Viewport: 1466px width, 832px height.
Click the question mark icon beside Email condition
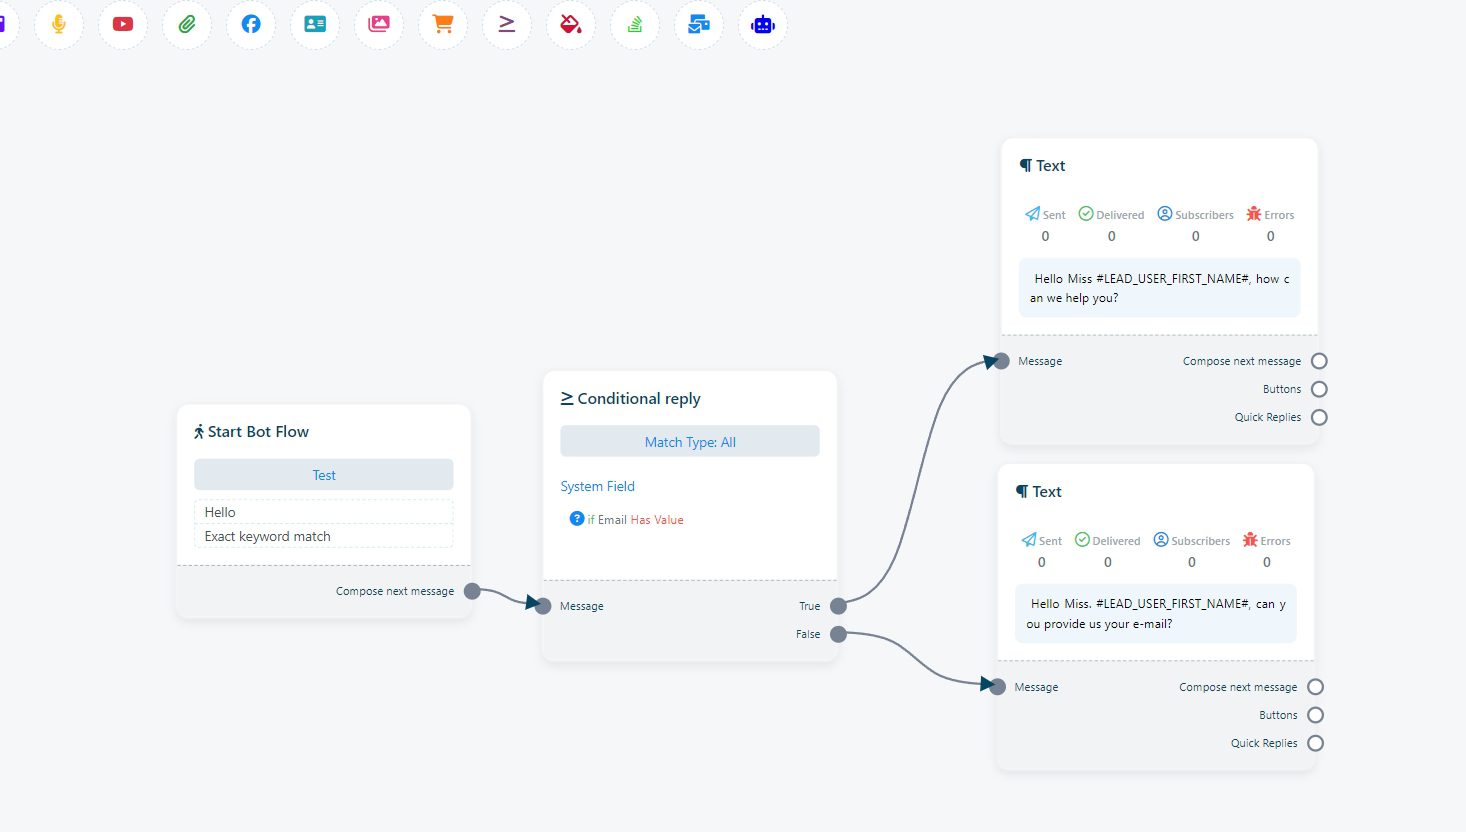coord(577,518)
